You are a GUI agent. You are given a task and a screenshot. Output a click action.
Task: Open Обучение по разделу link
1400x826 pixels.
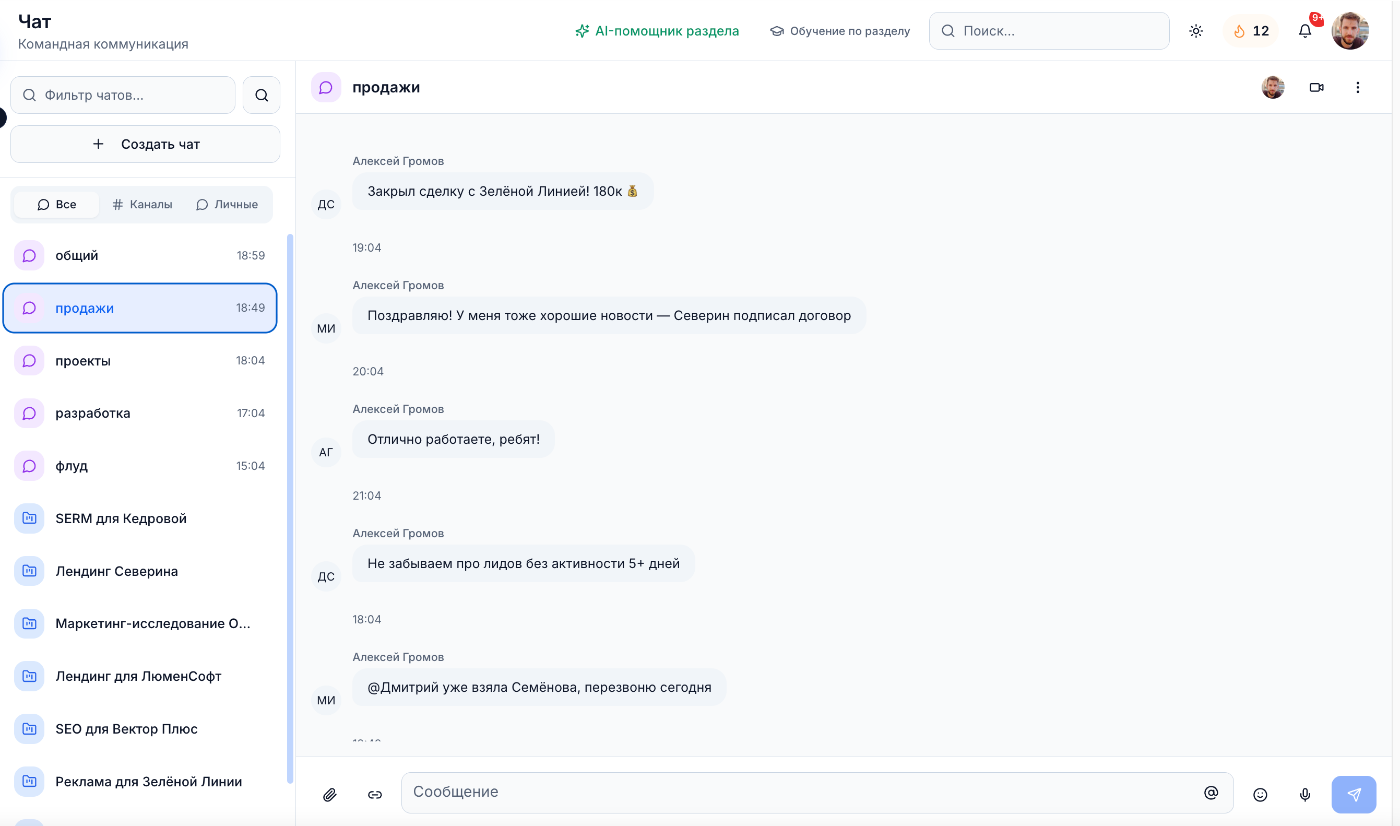coord(840,31)
